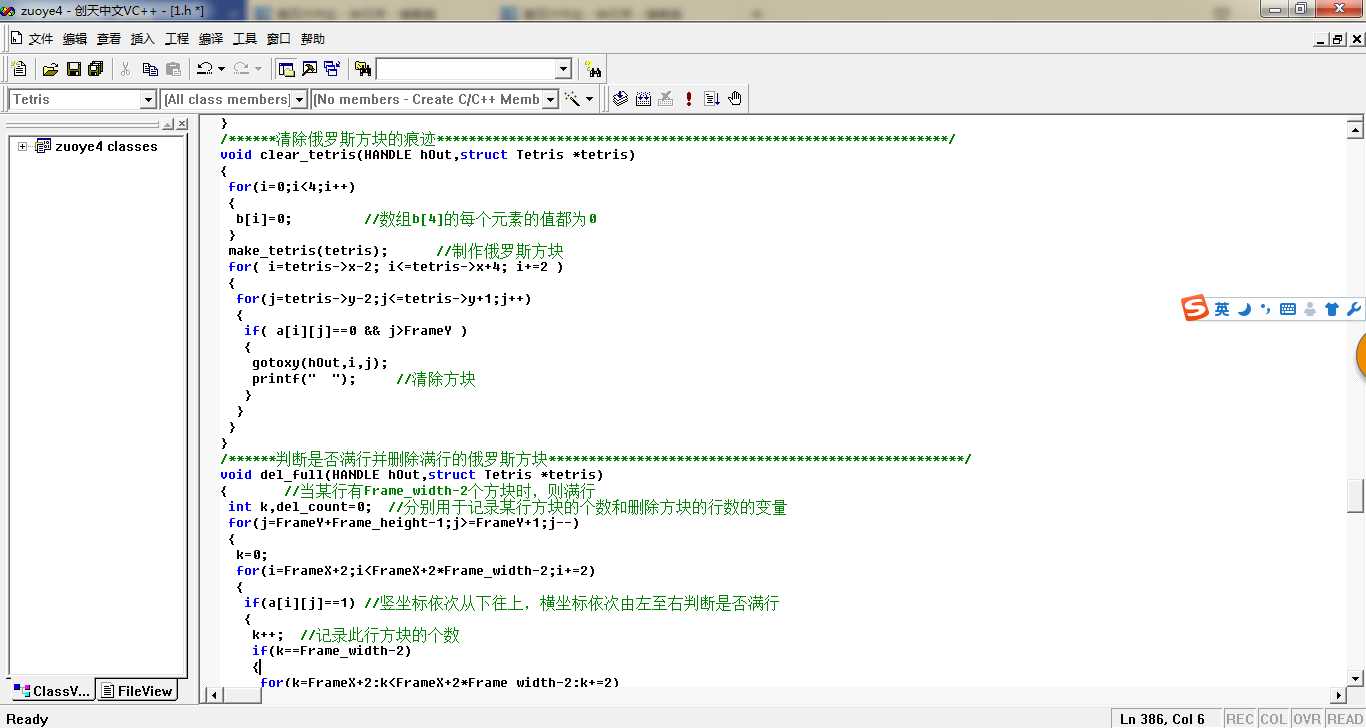Open the Redo history dropdown arrow
Screen dimensions: 1366x728
point(258,69)
